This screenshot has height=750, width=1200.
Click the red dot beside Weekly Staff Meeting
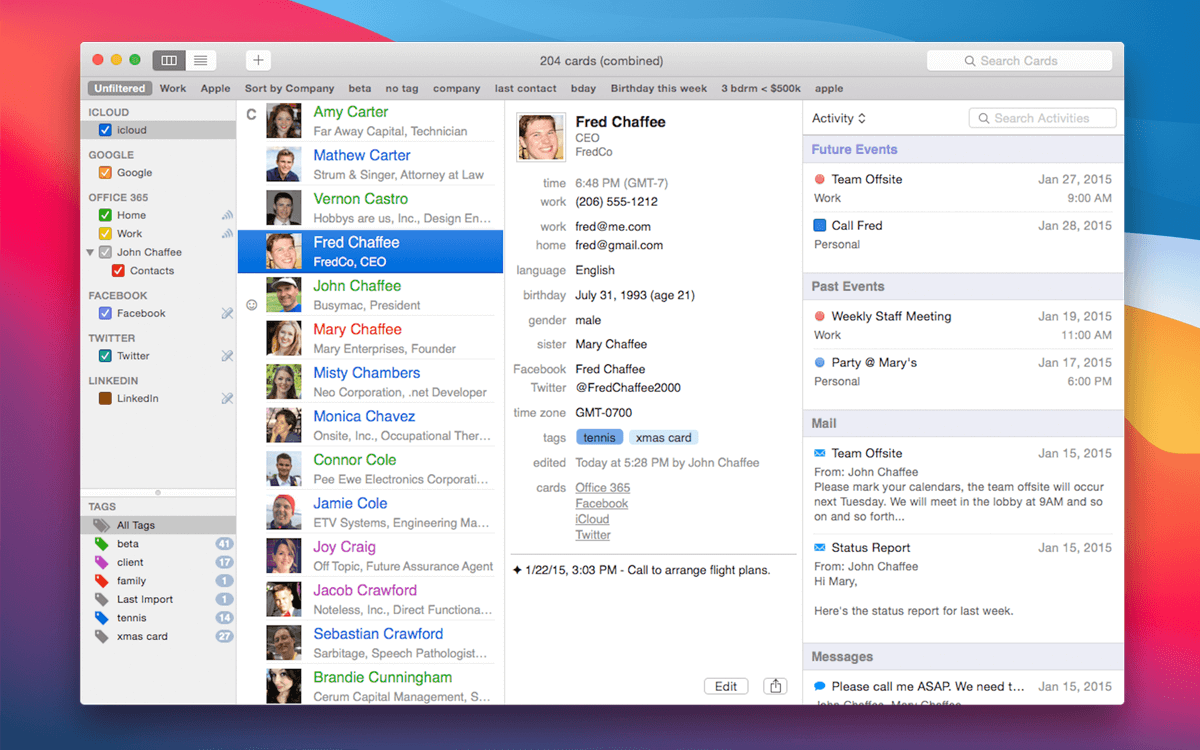[x=820, y=316]
